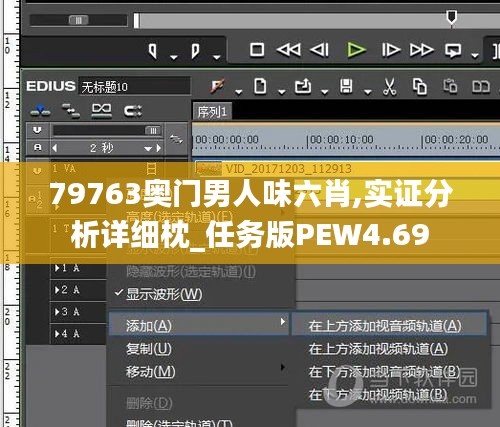This screenshot has width=500, height=427.
Task: Toggle group/link mode chain icon
Action: pyautogui.click(x=101, y=111)
